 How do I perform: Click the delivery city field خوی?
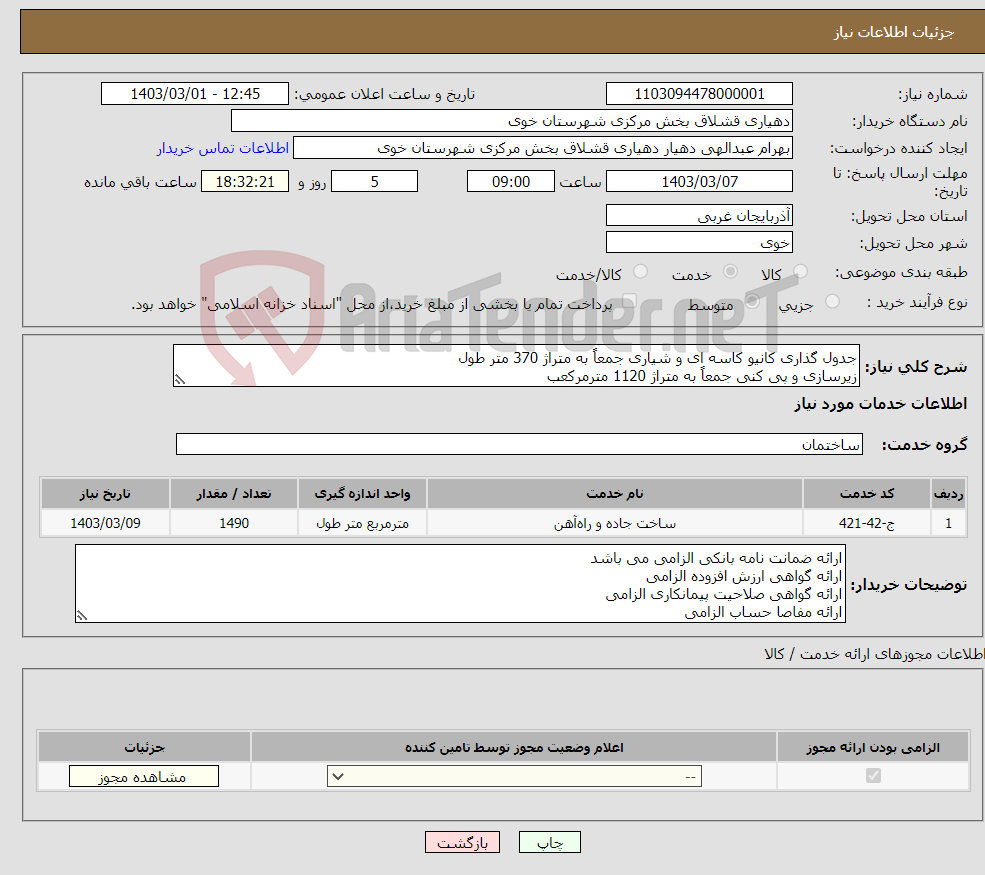699,242
